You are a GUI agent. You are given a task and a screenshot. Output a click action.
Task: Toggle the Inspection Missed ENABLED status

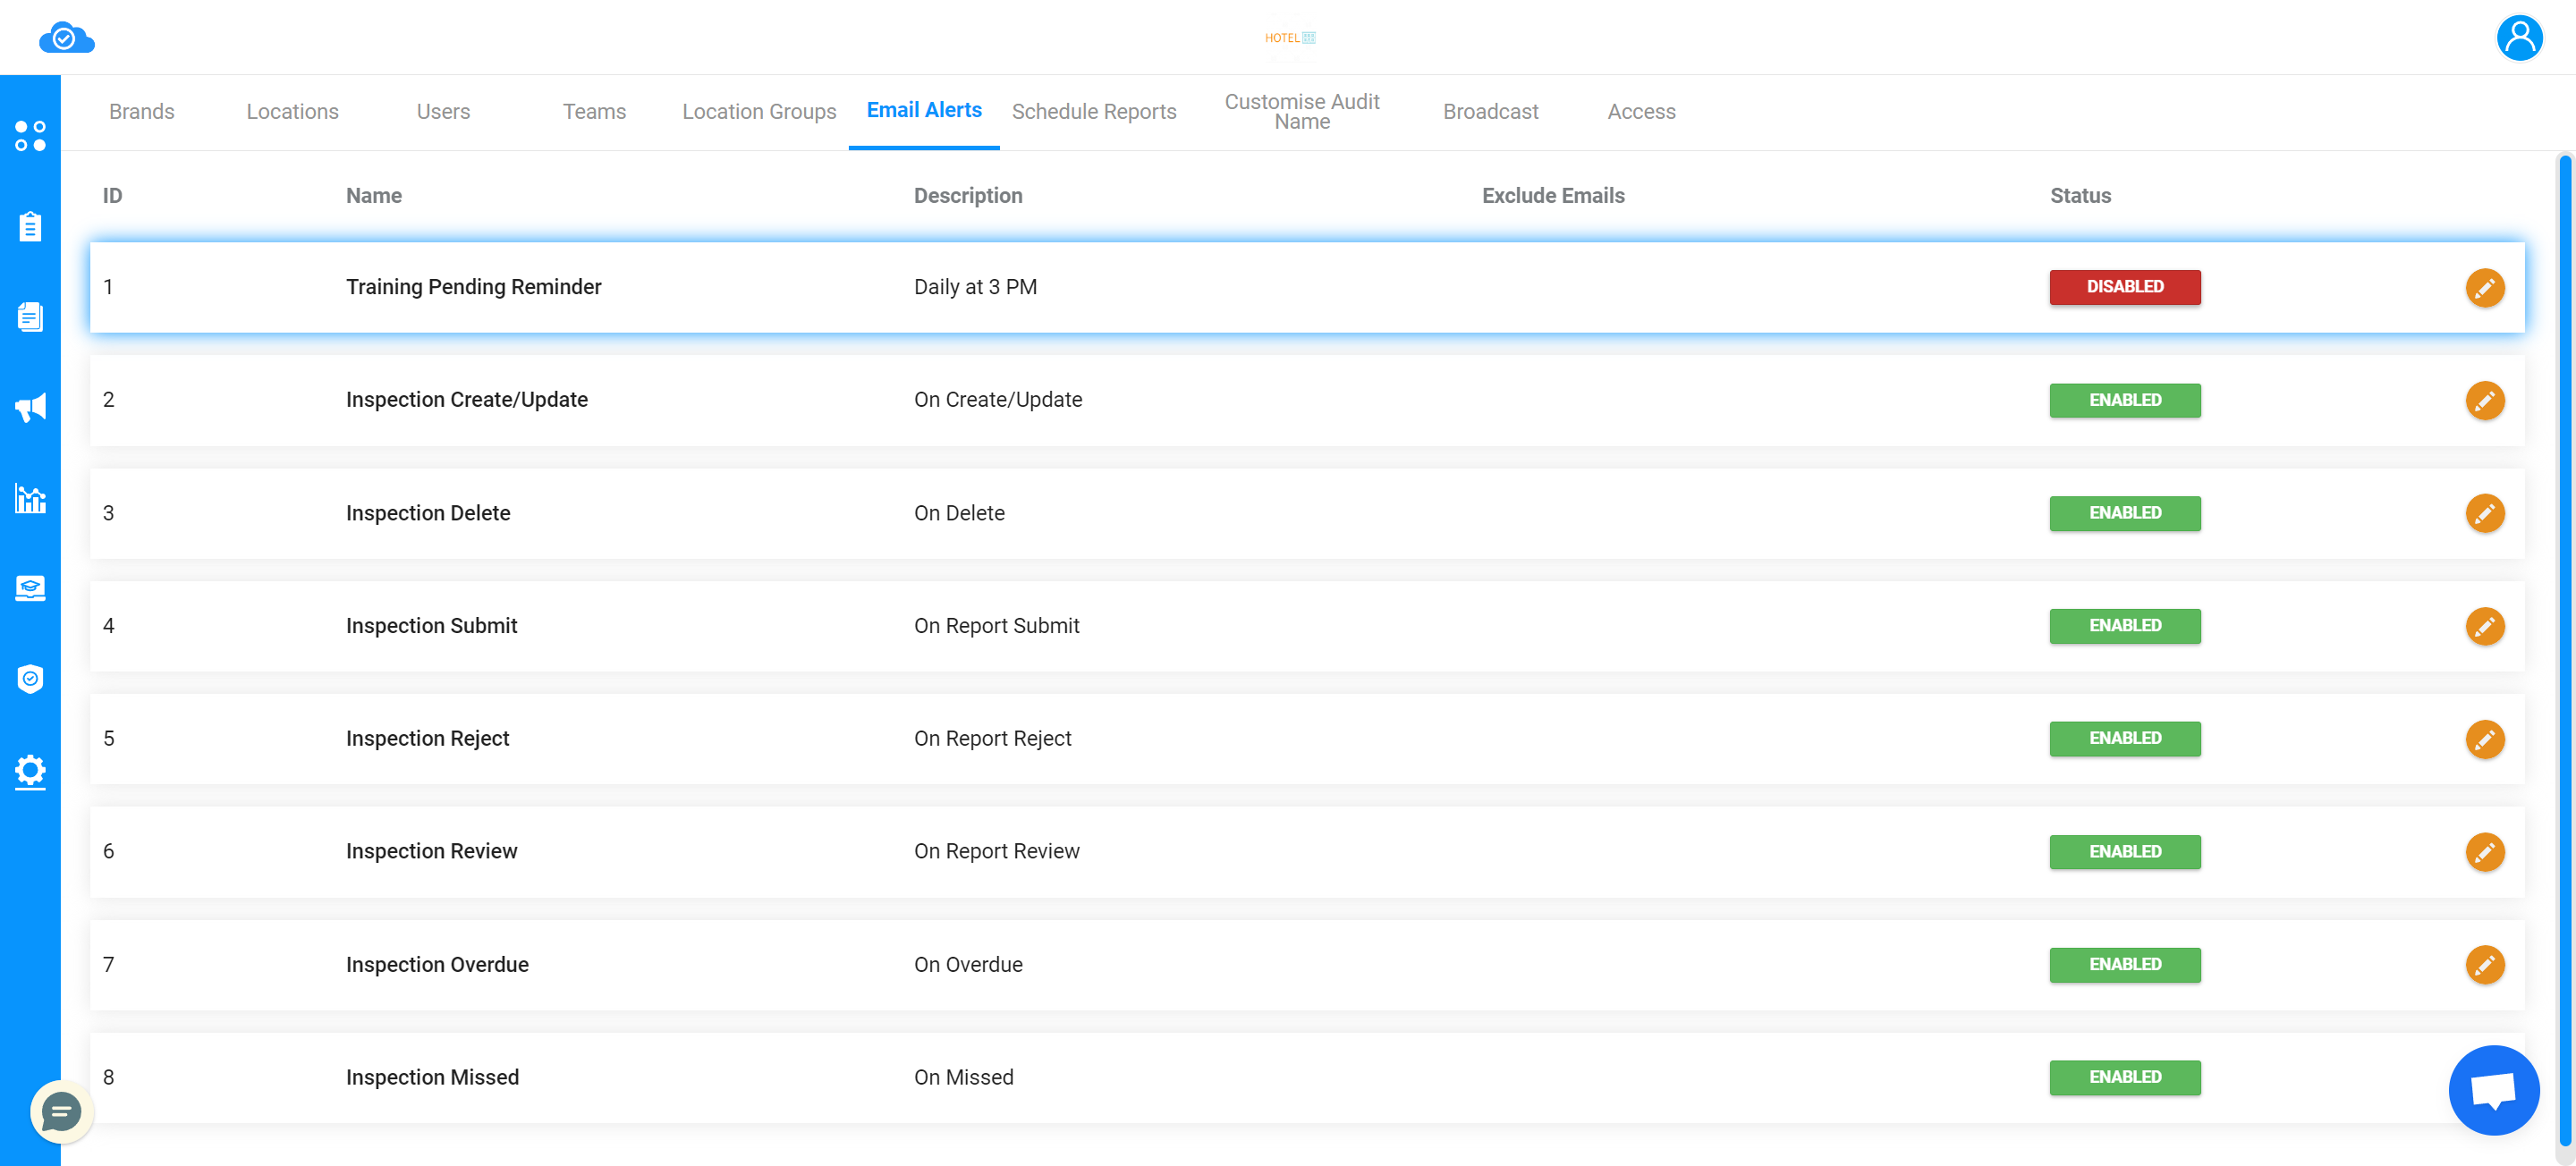(2124, 1077)
